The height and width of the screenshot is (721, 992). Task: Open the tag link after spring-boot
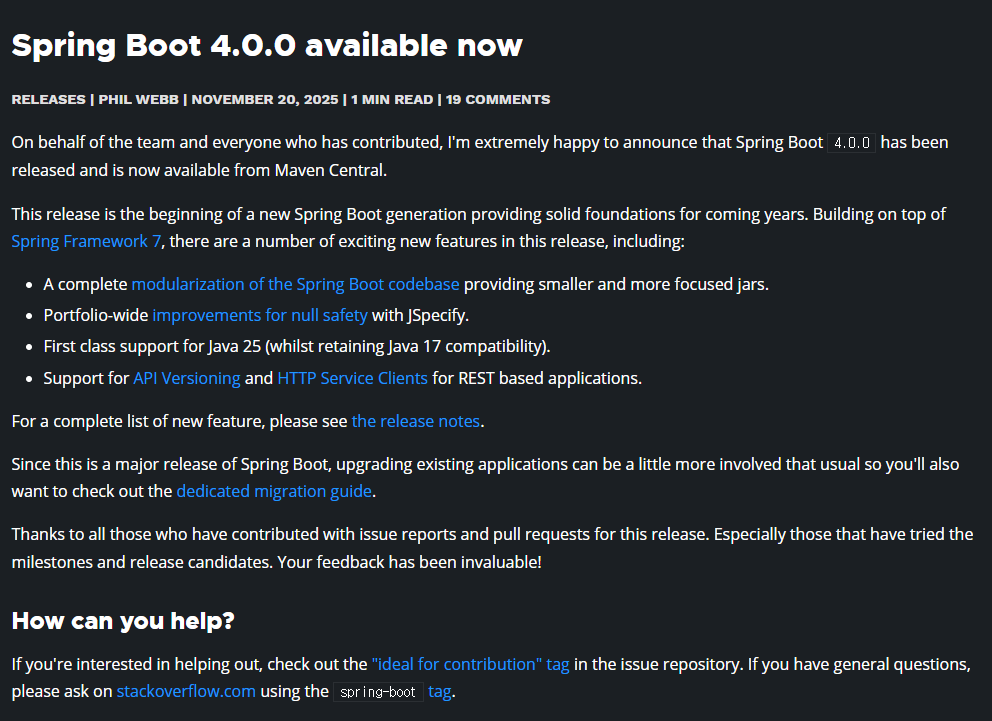(440, 691)
